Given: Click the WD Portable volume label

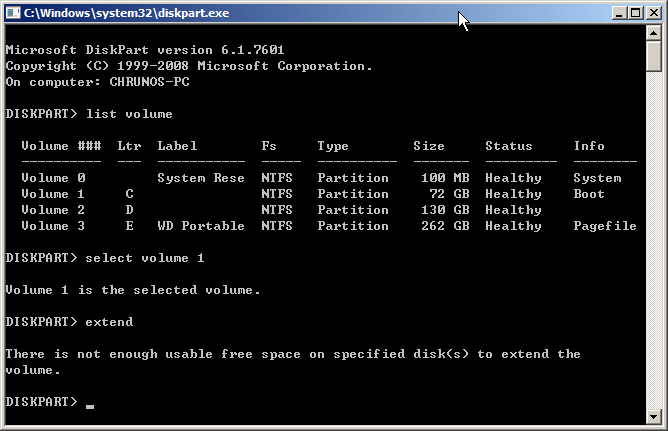Looking at the screenshot, I should (x=200, y=226).
